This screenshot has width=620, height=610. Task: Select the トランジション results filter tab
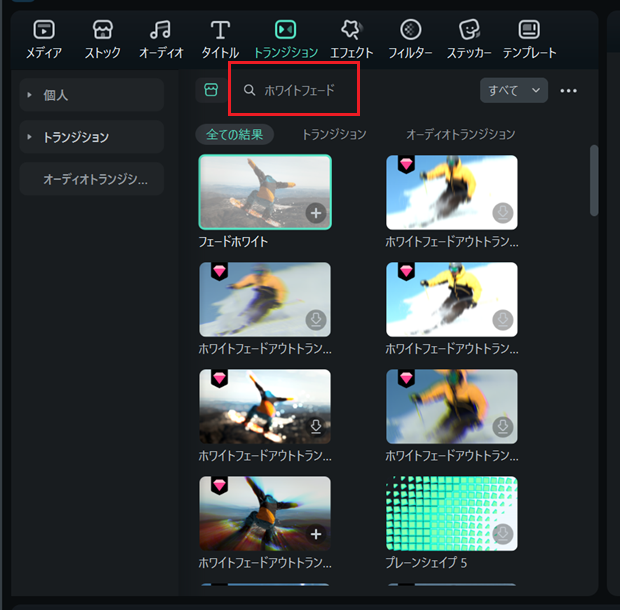pos(334,134)
